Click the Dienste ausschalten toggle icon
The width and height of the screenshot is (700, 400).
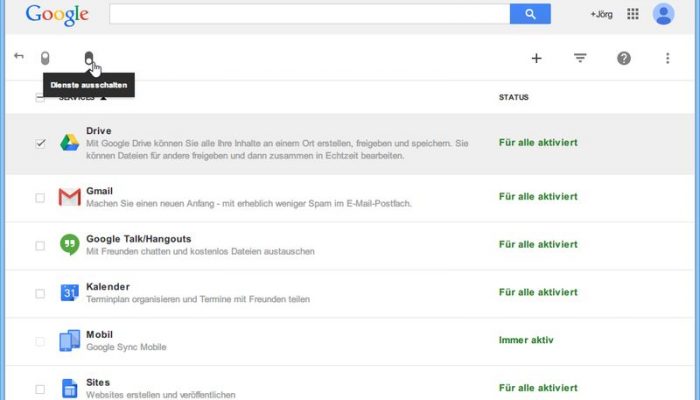point(89,58)
